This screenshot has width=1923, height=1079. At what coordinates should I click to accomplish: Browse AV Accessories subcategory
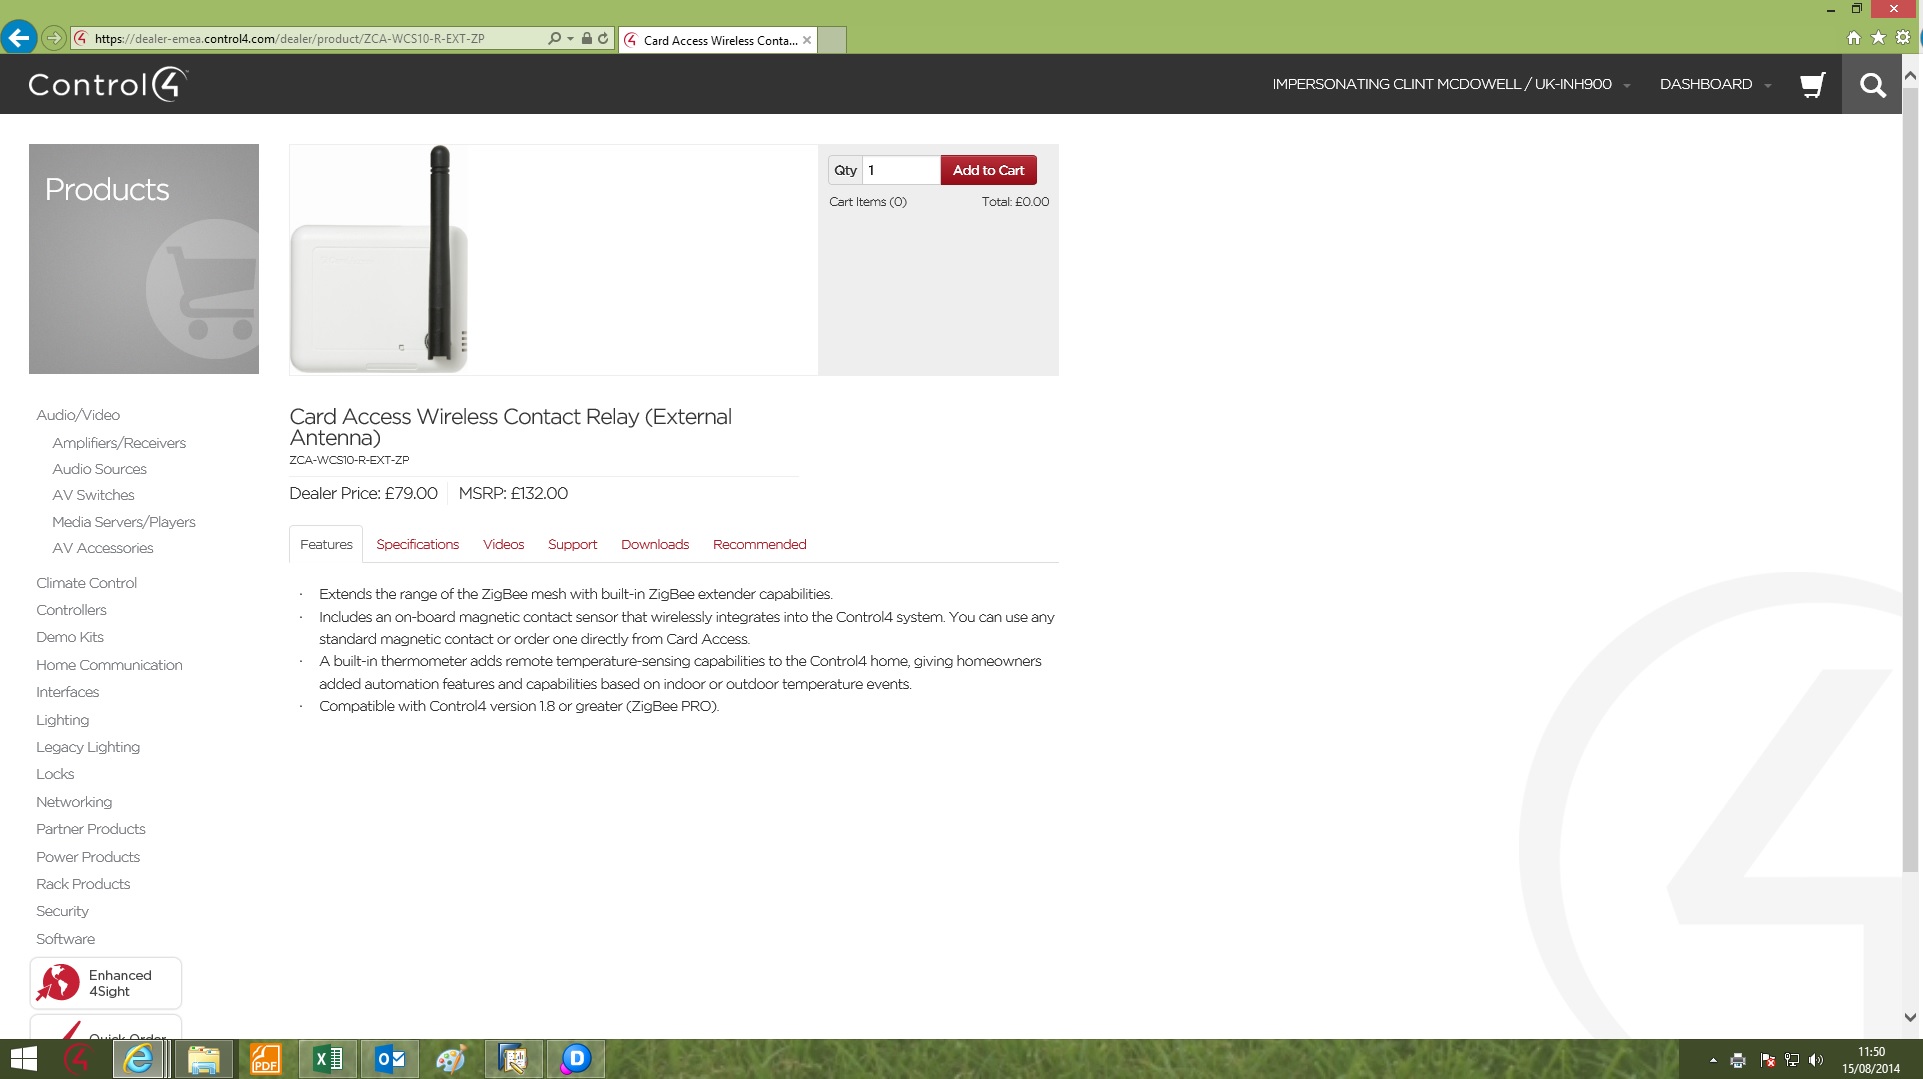[103, 548]
